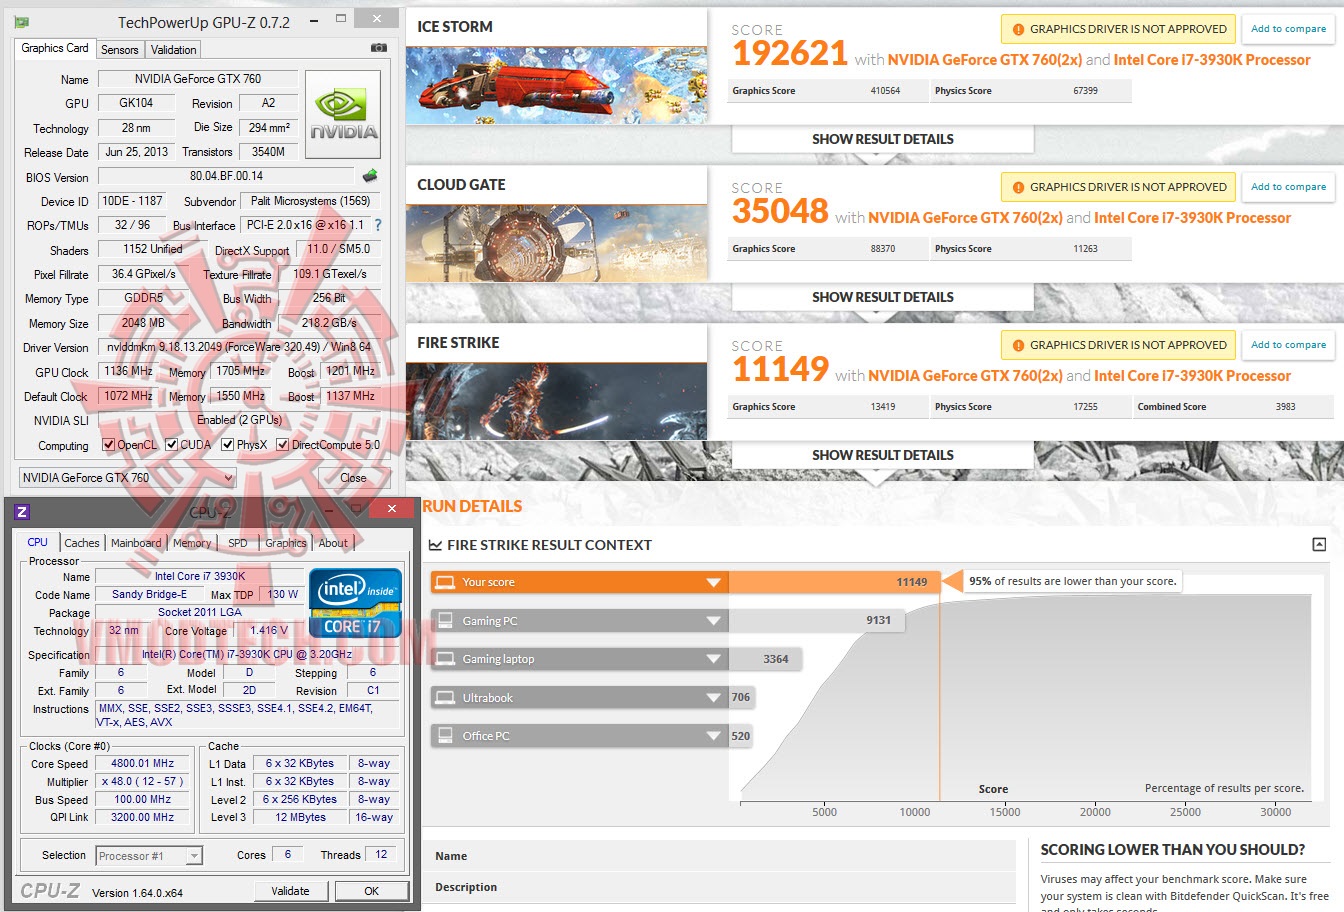Click the GPU-Z screenshot camera icon
Image resolution: width=1344 pixels, height=912 pixels.
point(378,48)
